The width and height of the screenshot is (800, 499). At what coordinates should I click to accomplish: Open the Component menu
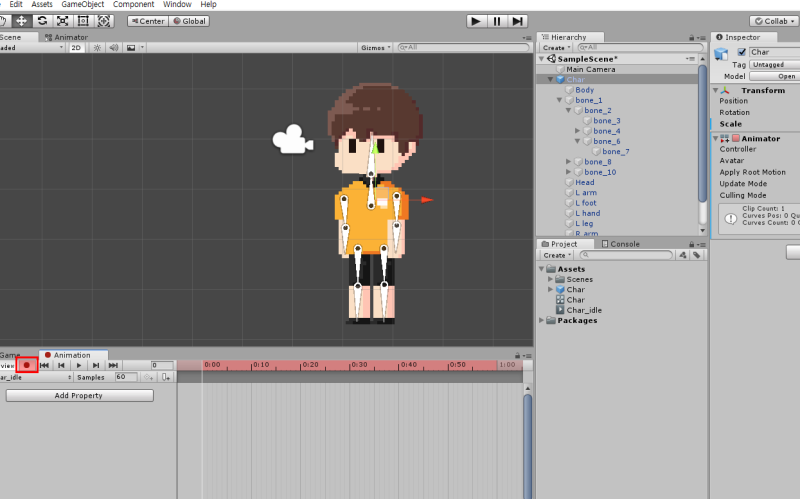pyautogui.click(x=133, y=4)
